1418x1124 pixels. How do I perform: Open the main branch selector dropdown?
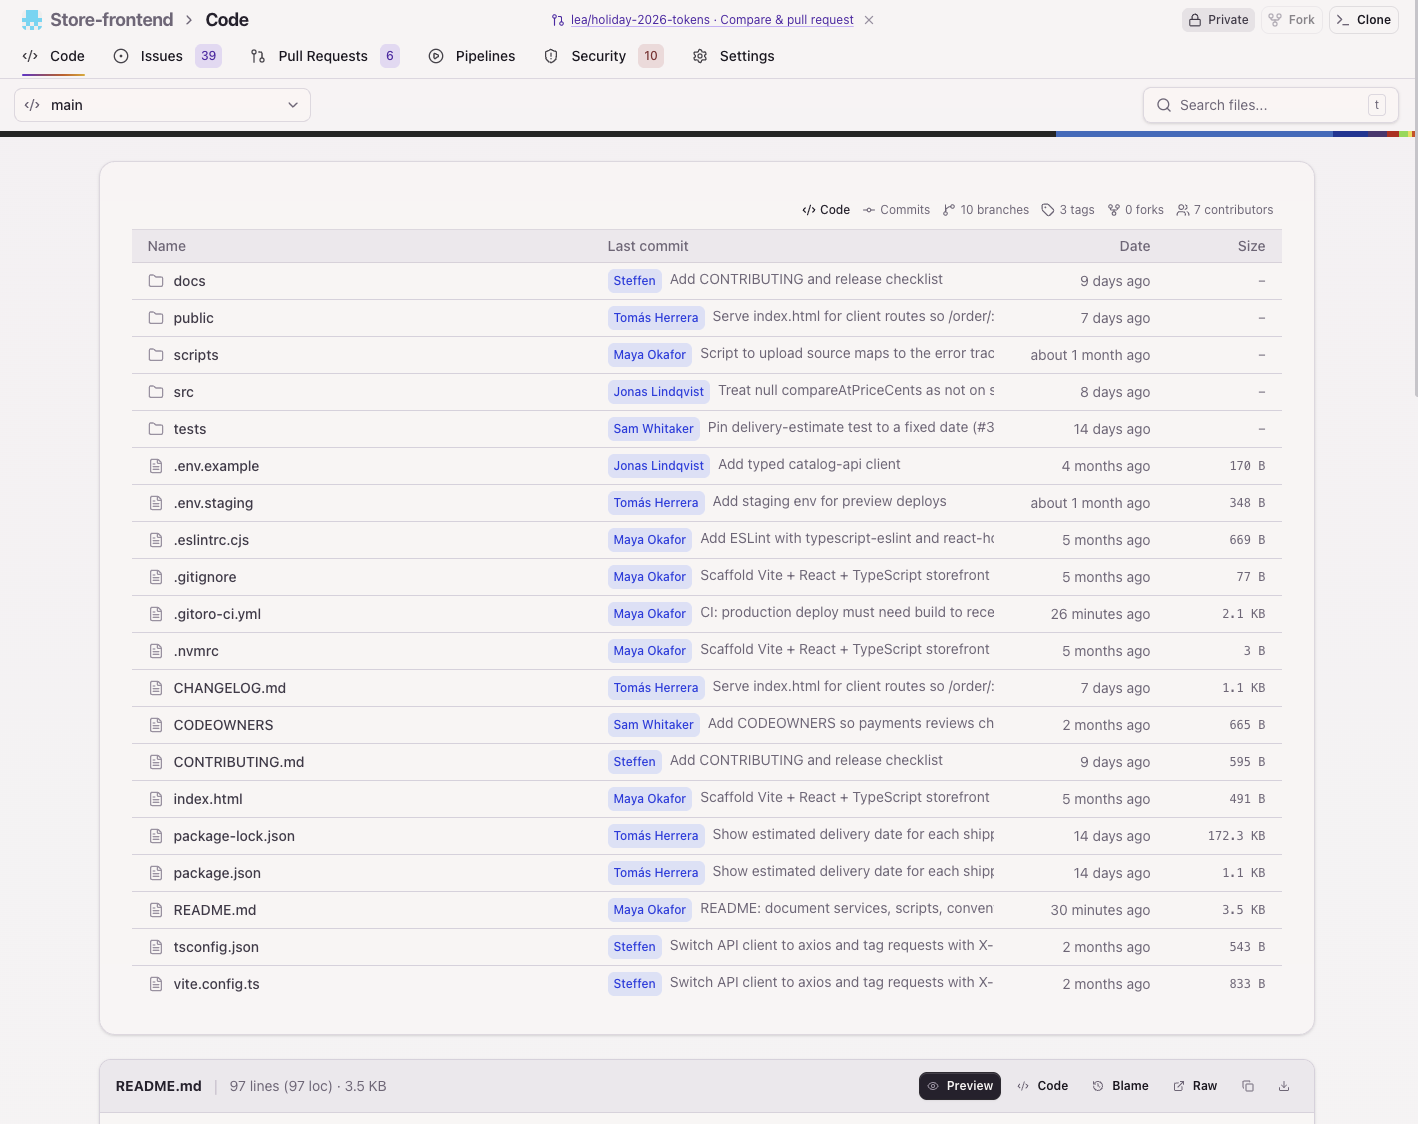click(x=162, y=105)
